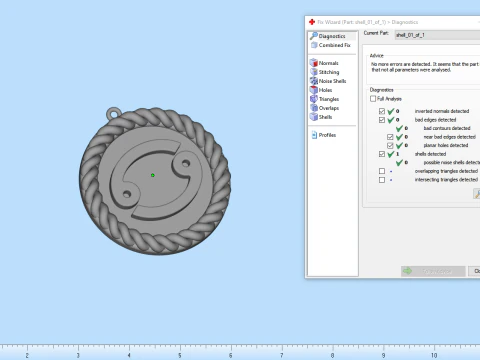The height and width of the screenshot is (360, 480).
Task: Enable the Full Analysis checkbox
Action: point(373,99)
